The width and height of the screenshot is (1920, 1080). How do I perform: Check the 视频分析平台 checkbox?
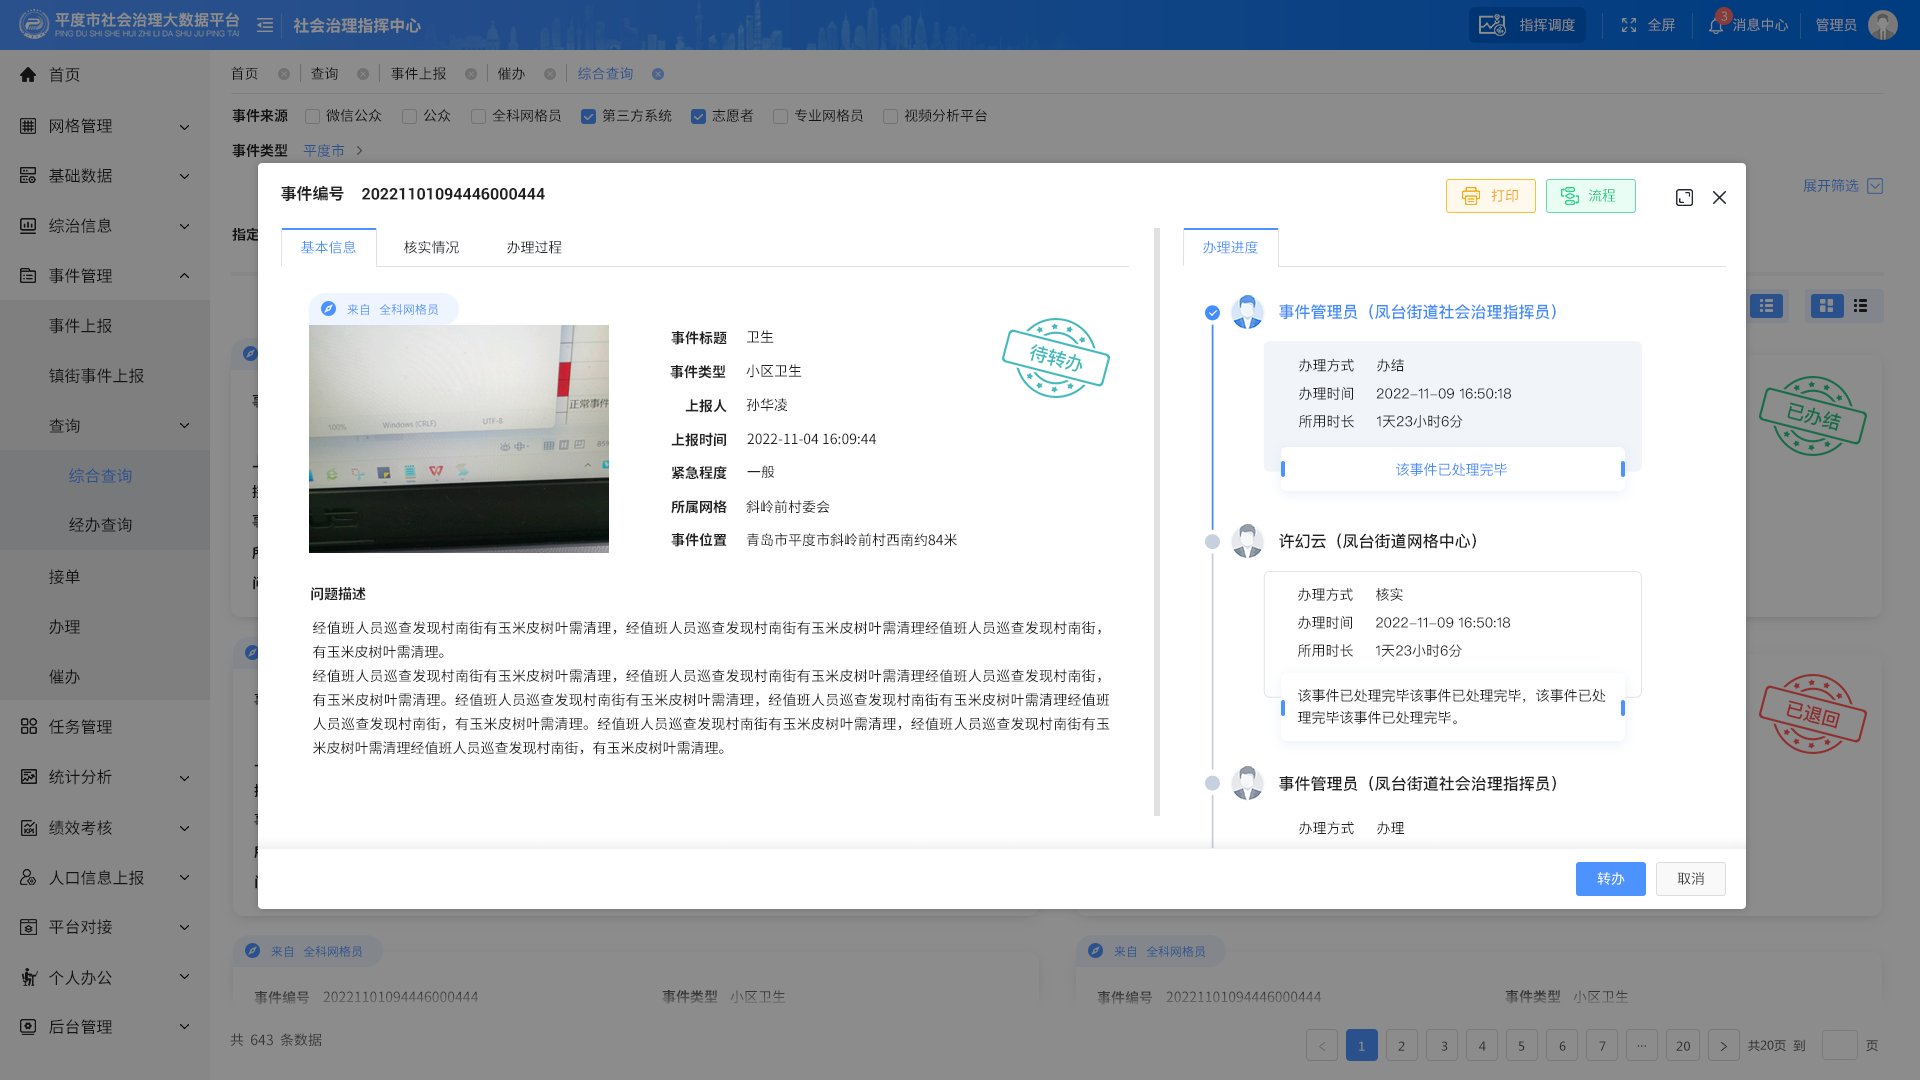890,117
